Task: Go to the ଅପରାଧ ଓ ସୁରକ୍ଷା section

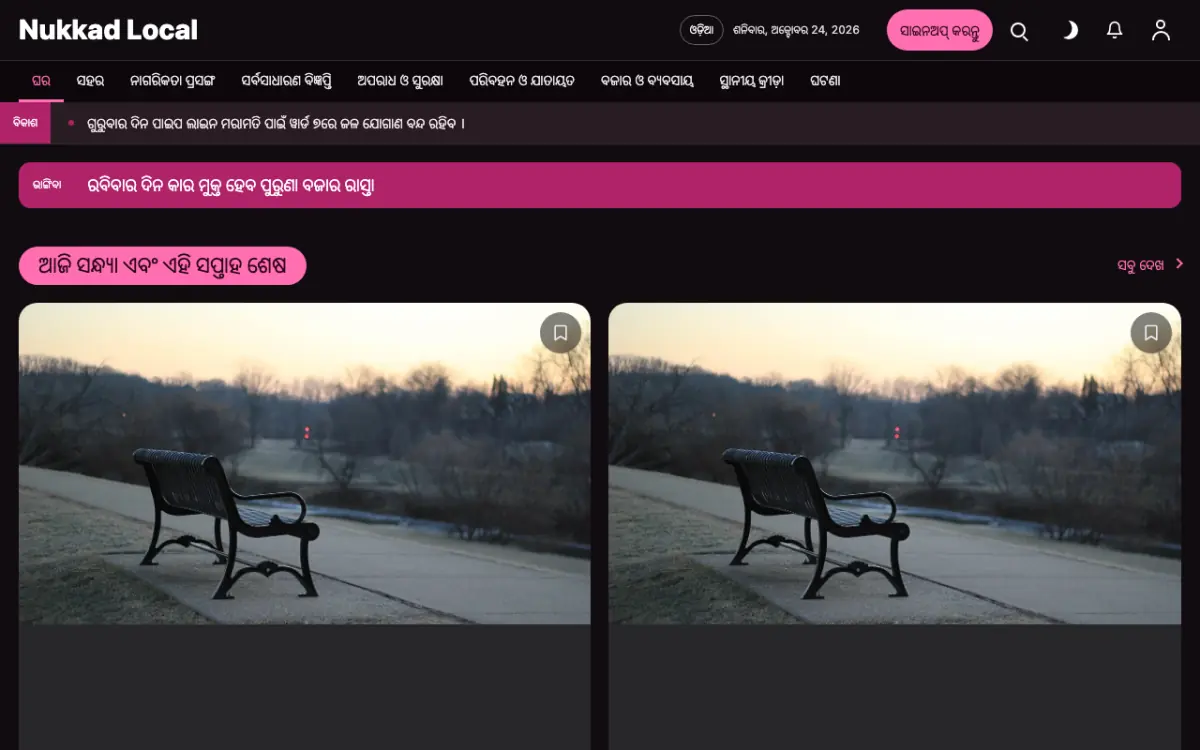Action: coord(400,81)
